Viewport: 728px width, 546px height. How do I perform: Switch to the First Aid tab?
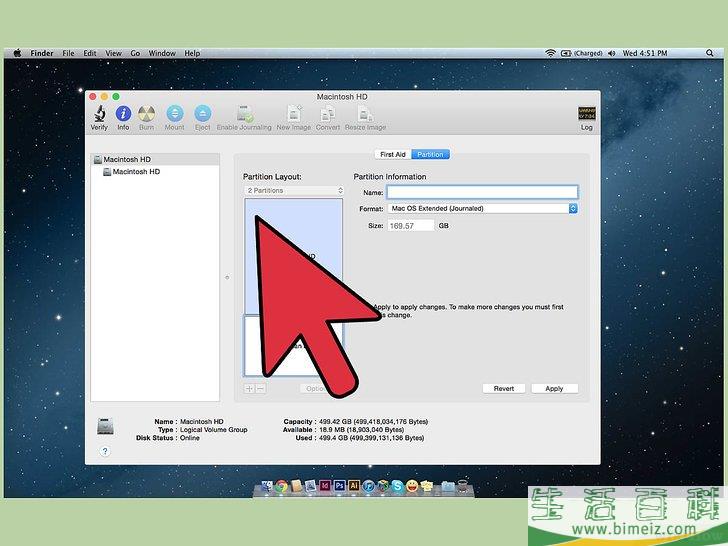point(393,154)
